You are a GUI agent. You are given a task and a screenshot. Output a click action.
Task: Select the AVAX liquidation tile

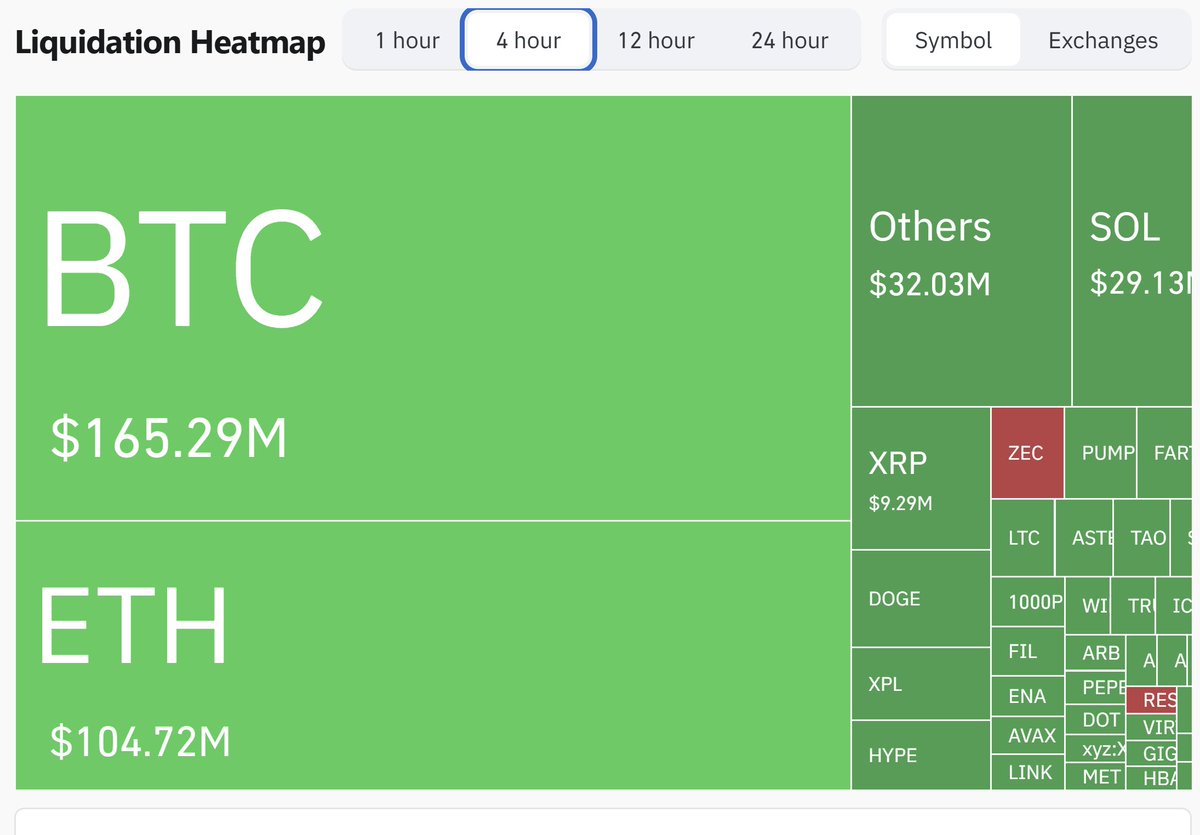point(1028,735)
